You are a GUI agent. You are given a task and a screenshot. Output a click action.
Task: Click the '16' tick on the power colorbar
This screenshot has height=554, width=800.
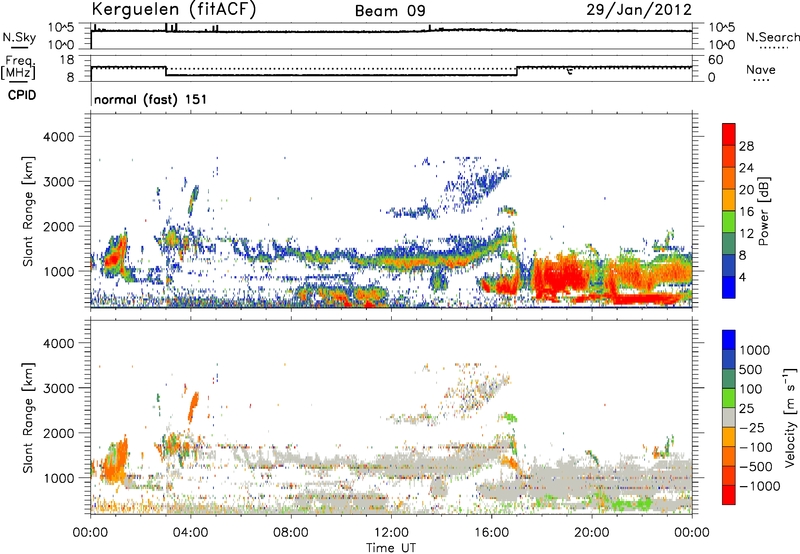(746, 212)
